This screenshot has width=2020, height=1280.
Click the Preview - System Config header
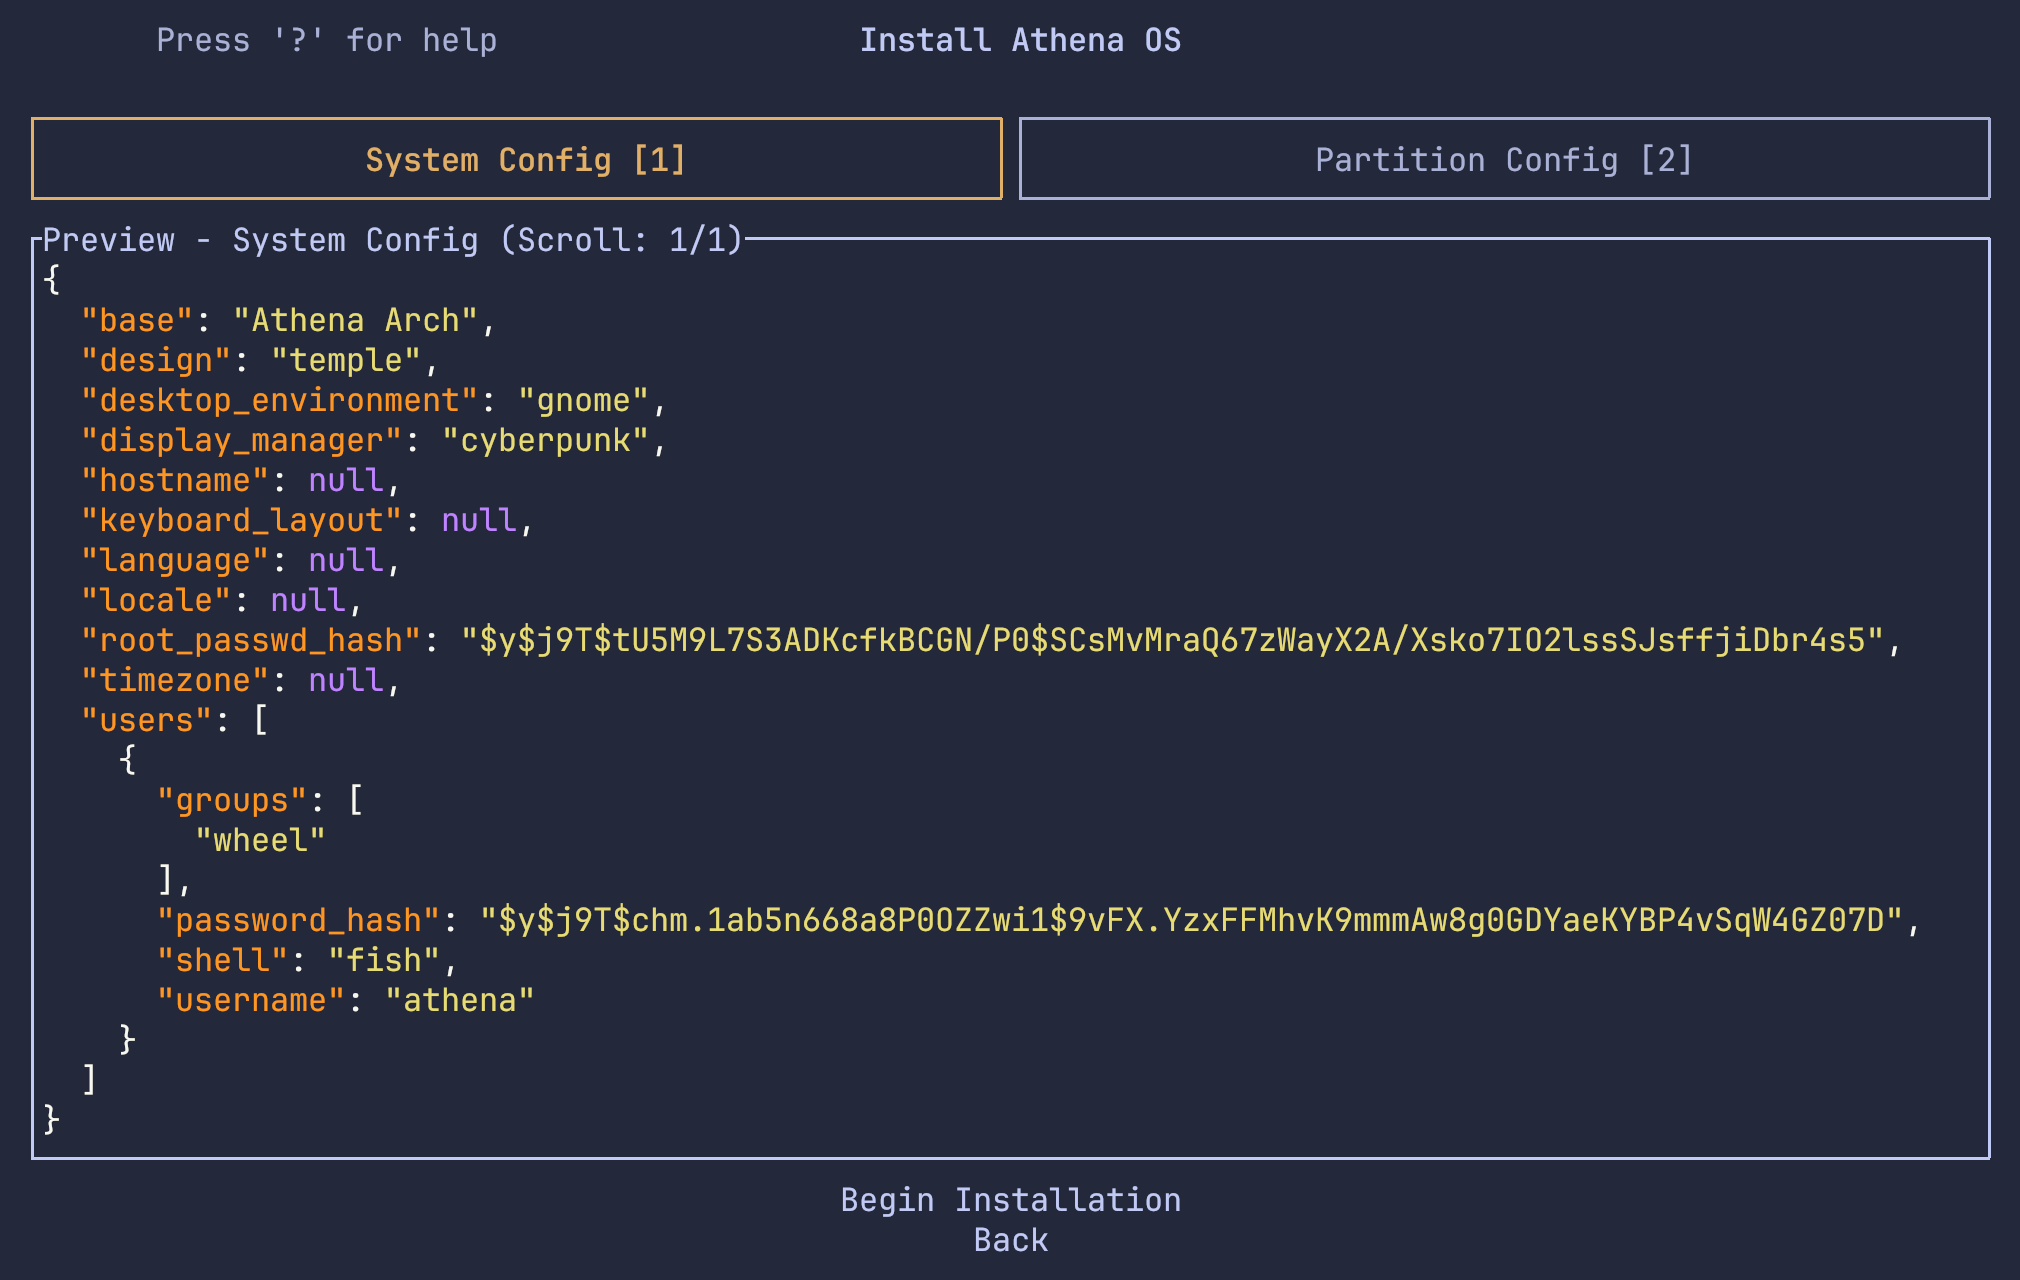pos(392,240)
